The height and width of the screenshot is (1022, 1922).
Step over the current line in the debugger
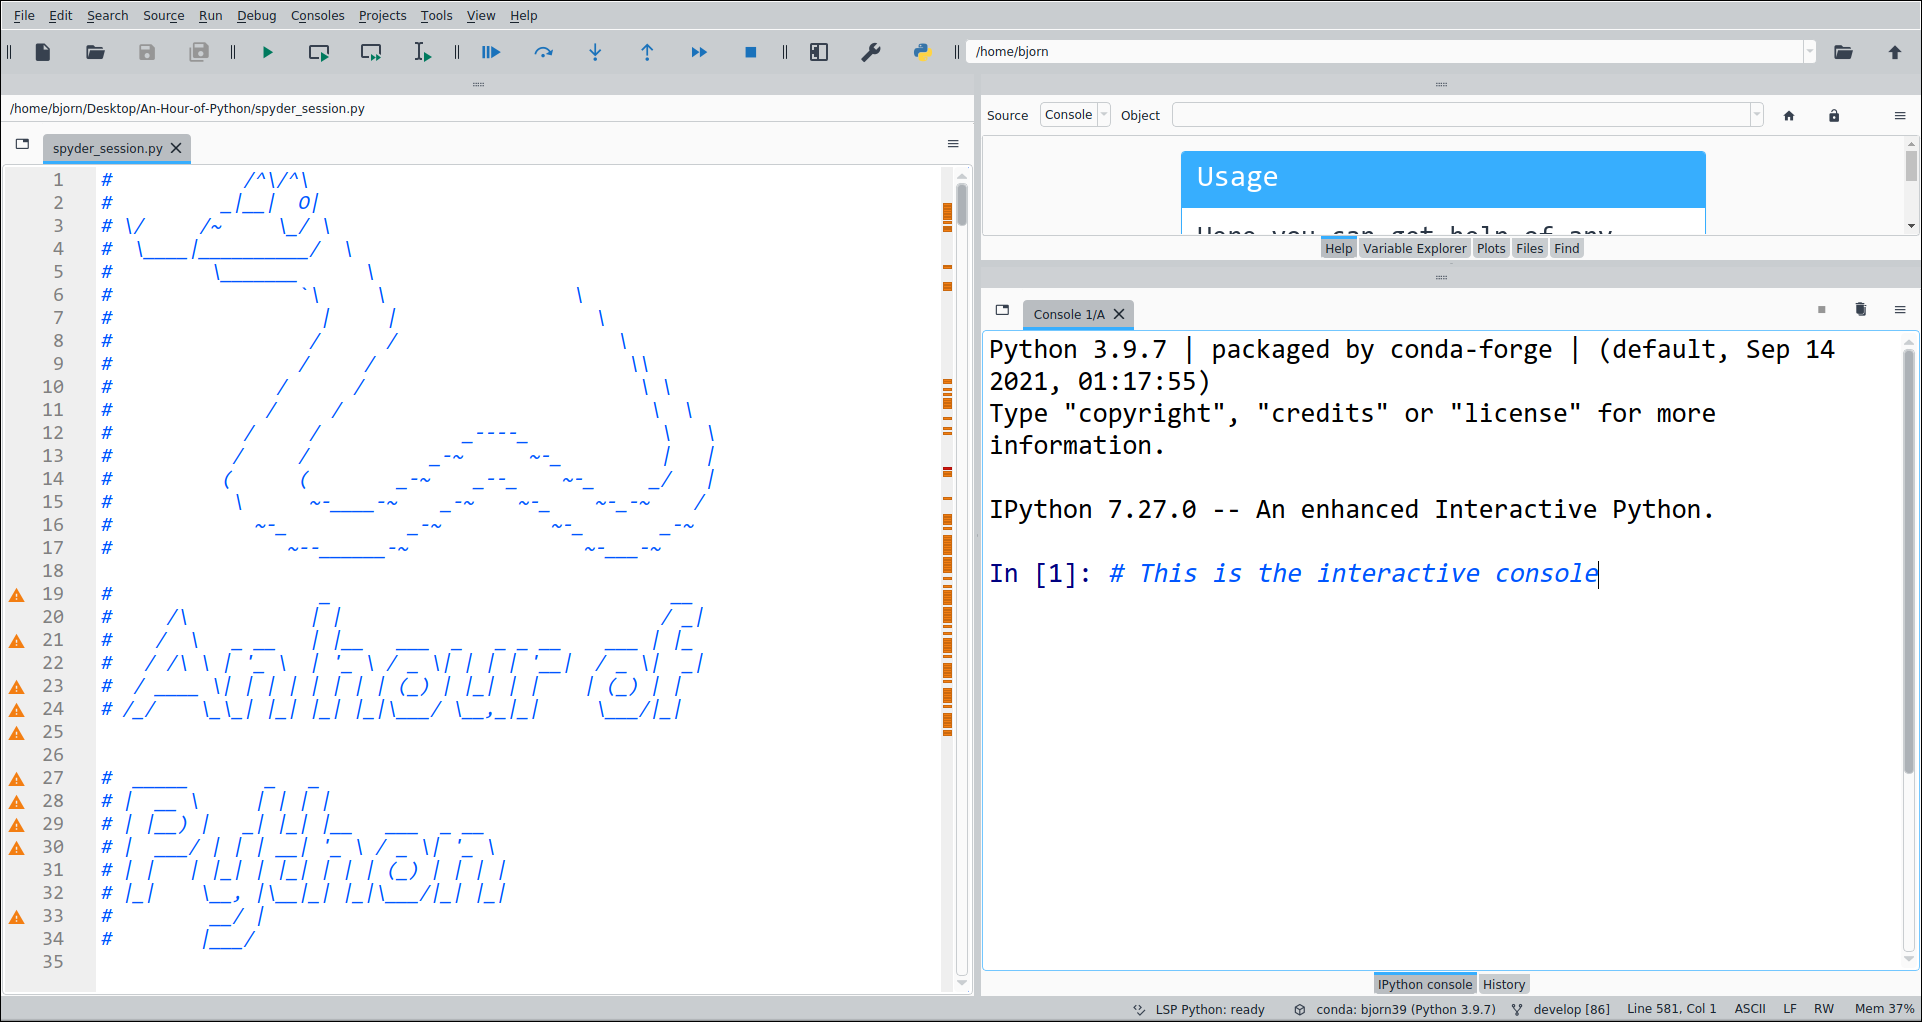point(543,52)
